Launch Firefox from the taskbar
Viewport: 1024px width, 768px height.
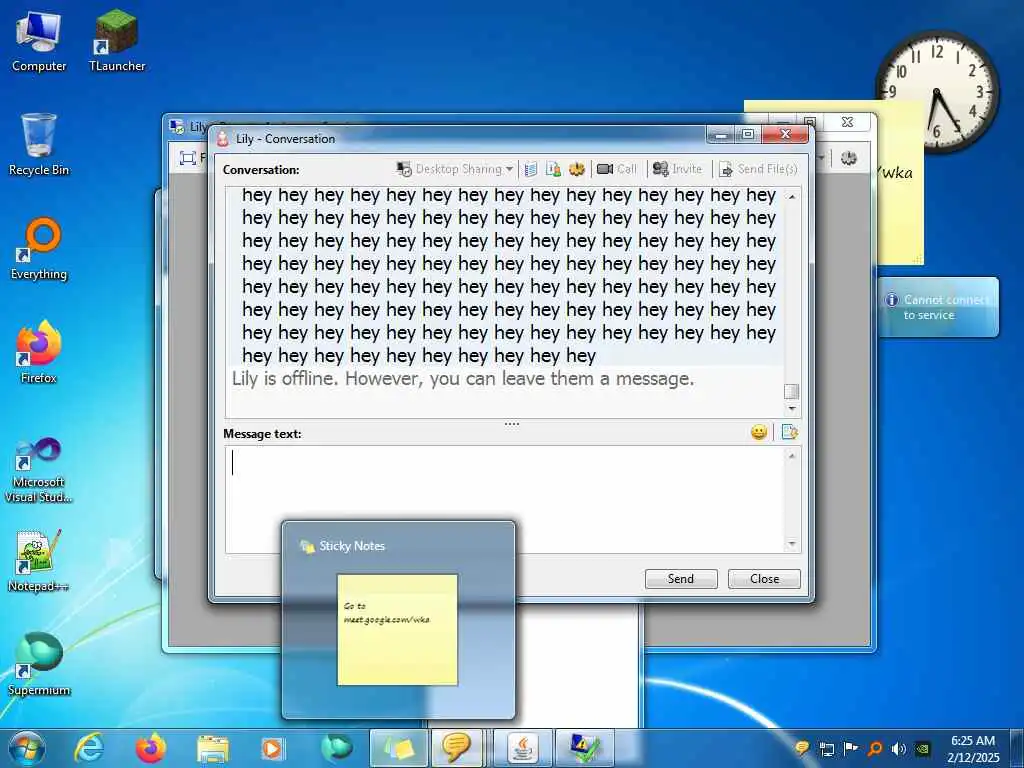[x=150, y=748]
